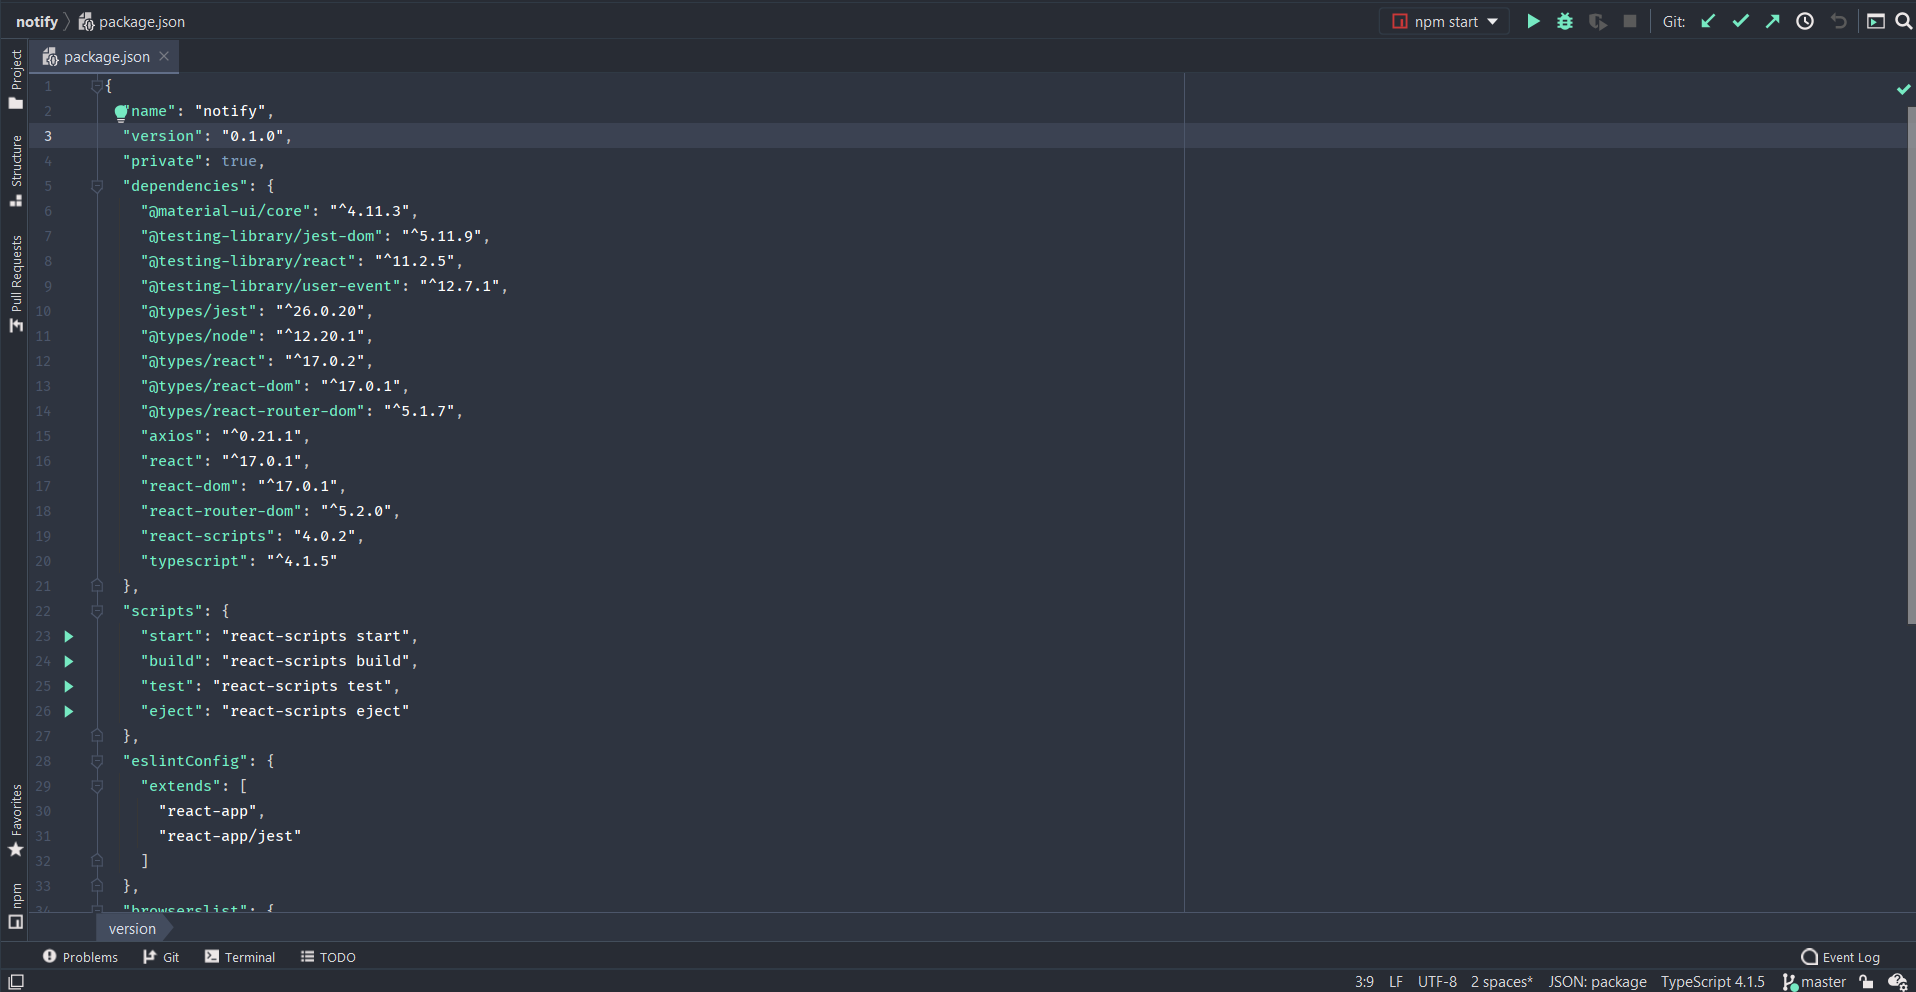Click the intention lightbulb beside "name"
1916x992 pixels.
tap(121, 112)
